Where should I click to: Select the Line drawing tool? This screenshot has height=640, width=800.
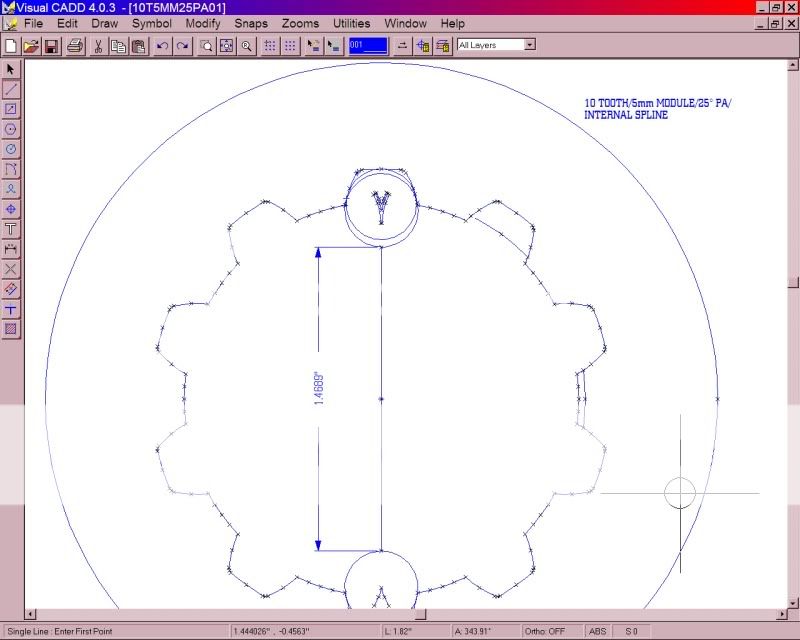point(11,90)
